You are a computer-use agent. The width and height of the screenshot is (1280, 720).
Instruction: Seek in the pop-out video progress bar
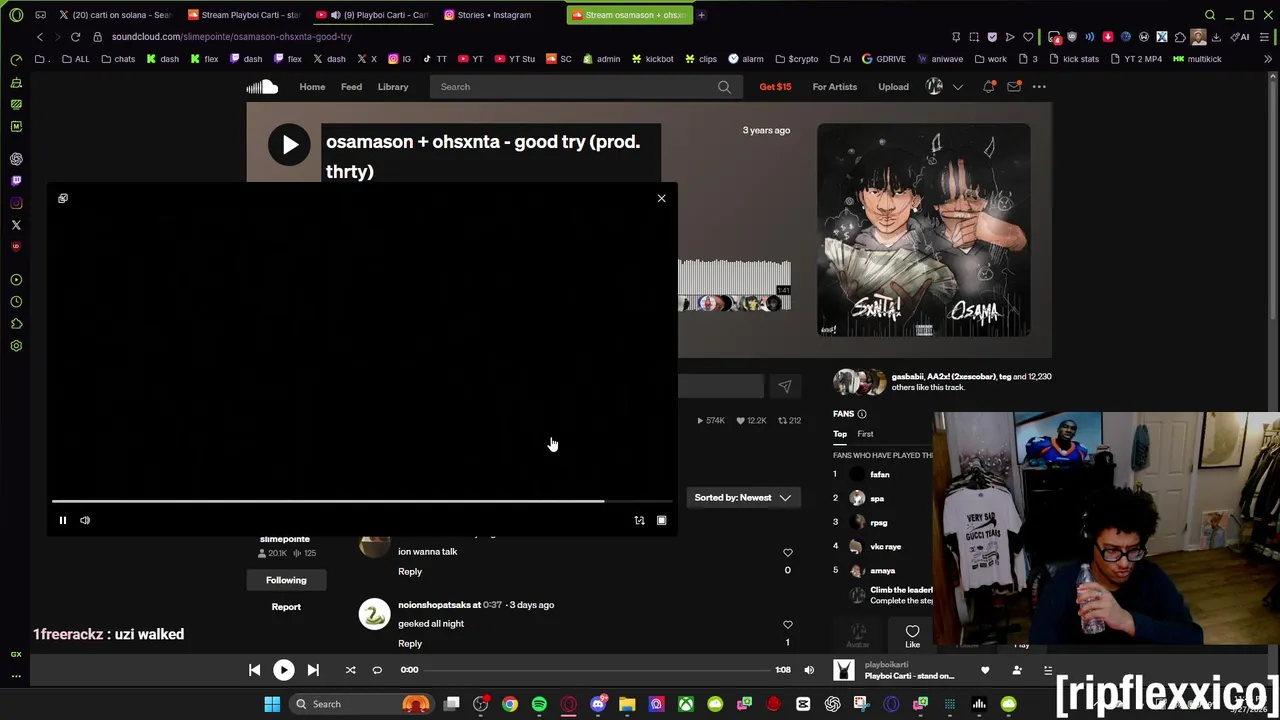click(x=361, y=501)
